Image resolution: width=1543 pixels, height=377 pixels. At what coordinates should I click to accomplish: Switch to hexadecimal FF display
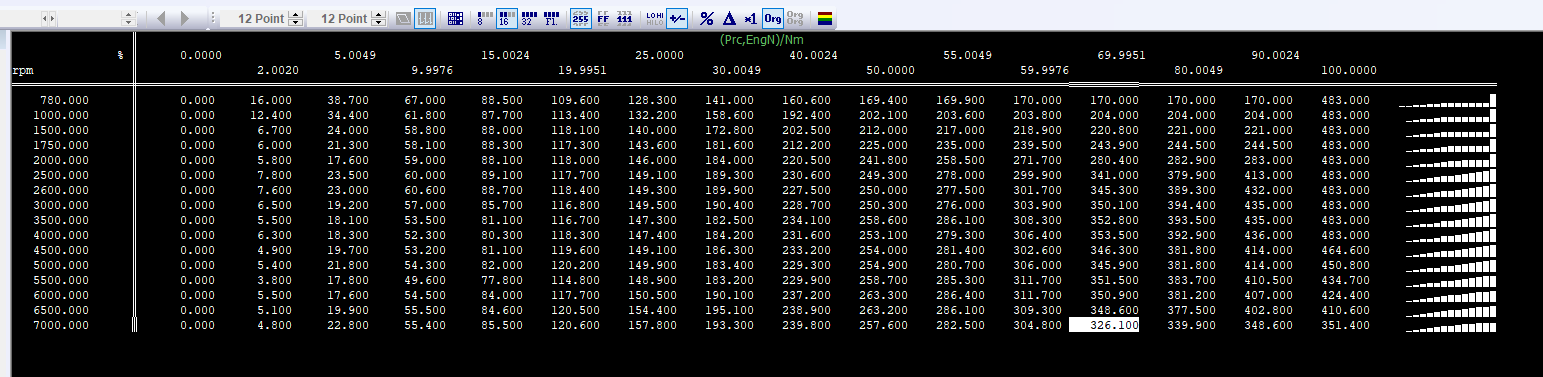pyautogui.click(x=603, y=18)
